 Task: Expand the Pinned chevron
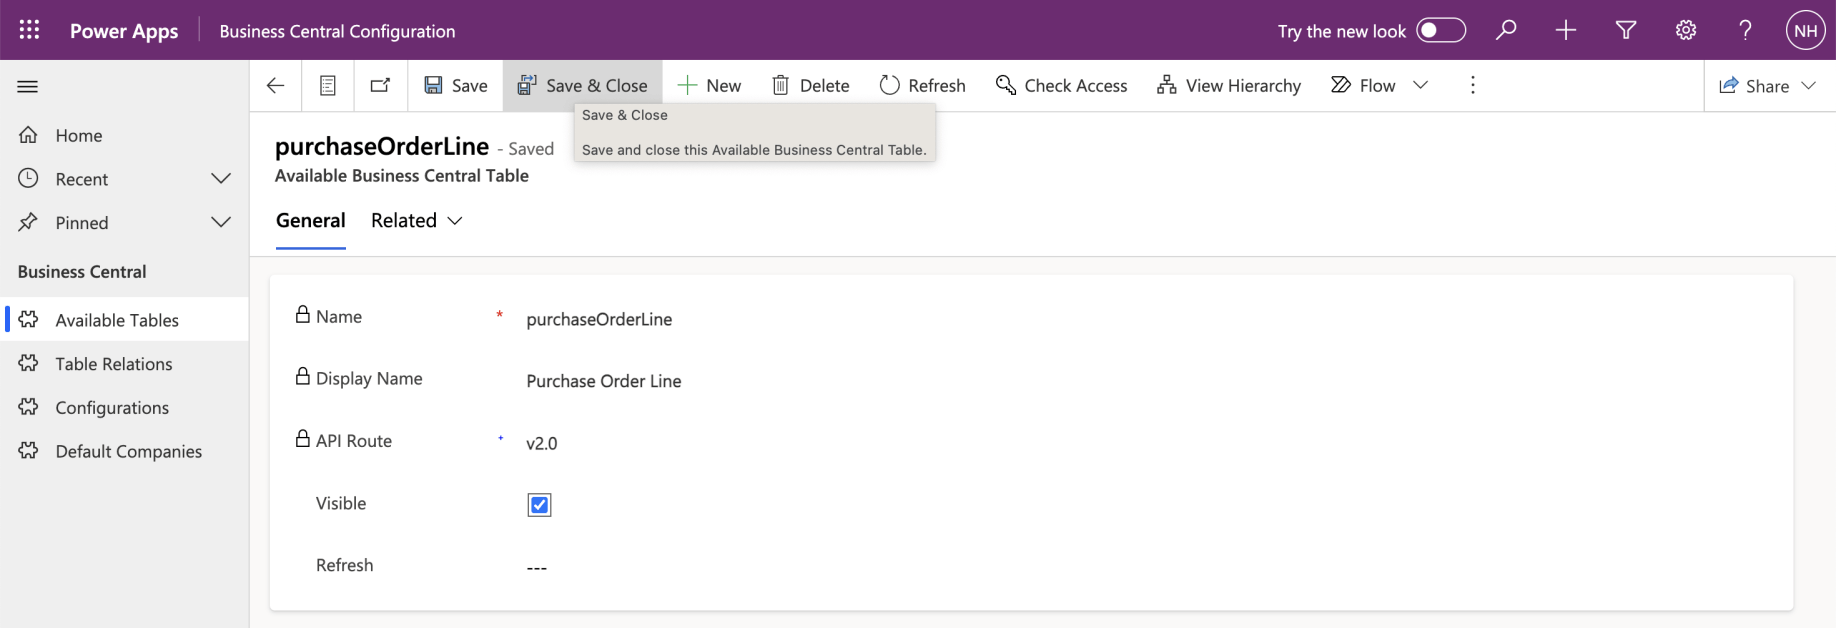tap(221, 222)
